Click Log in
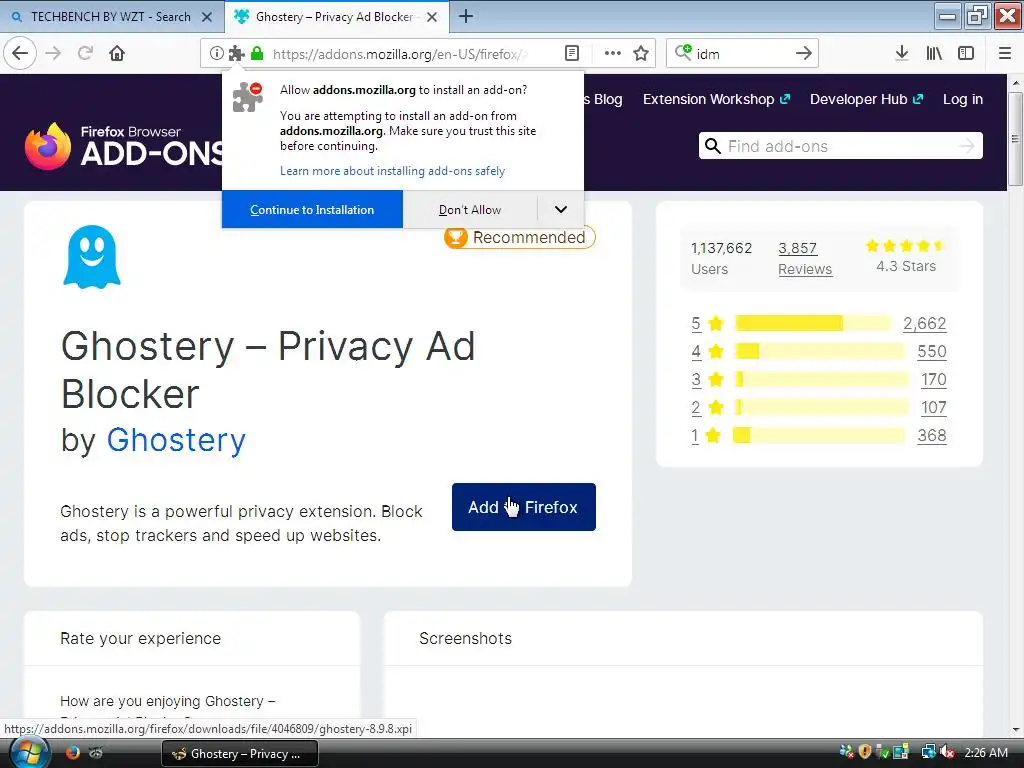The height and width of the screenshot is (768, 1024). [x=963, y=99]
